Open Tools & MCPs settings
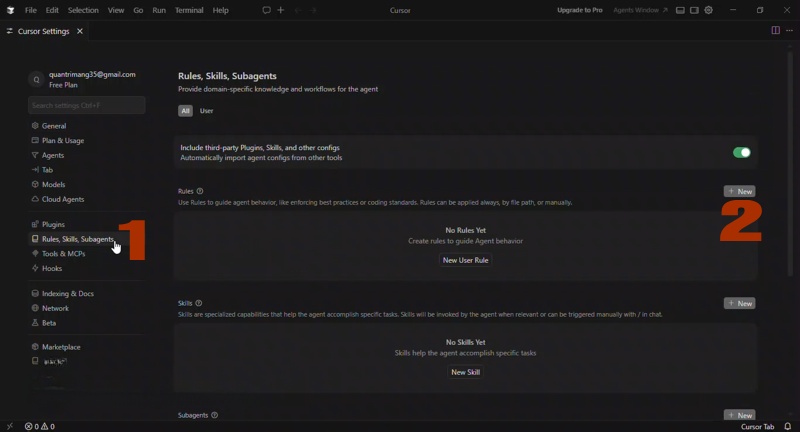800x432 pixels. coord(63,254)
